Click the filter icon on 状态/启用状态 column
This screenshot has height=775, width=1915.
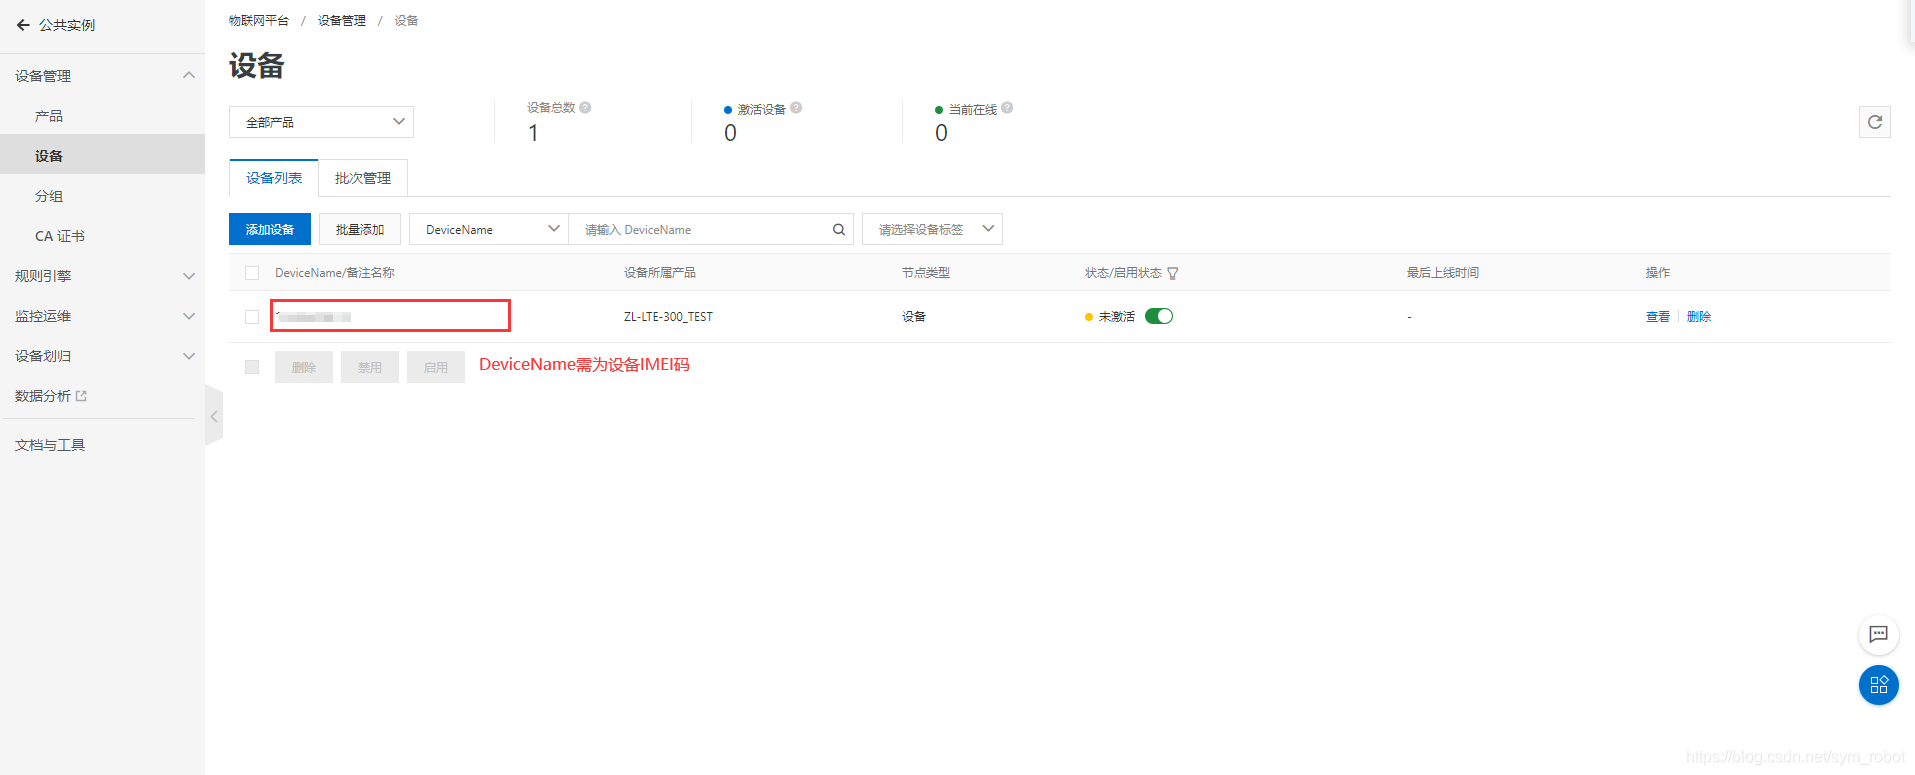1173,273
